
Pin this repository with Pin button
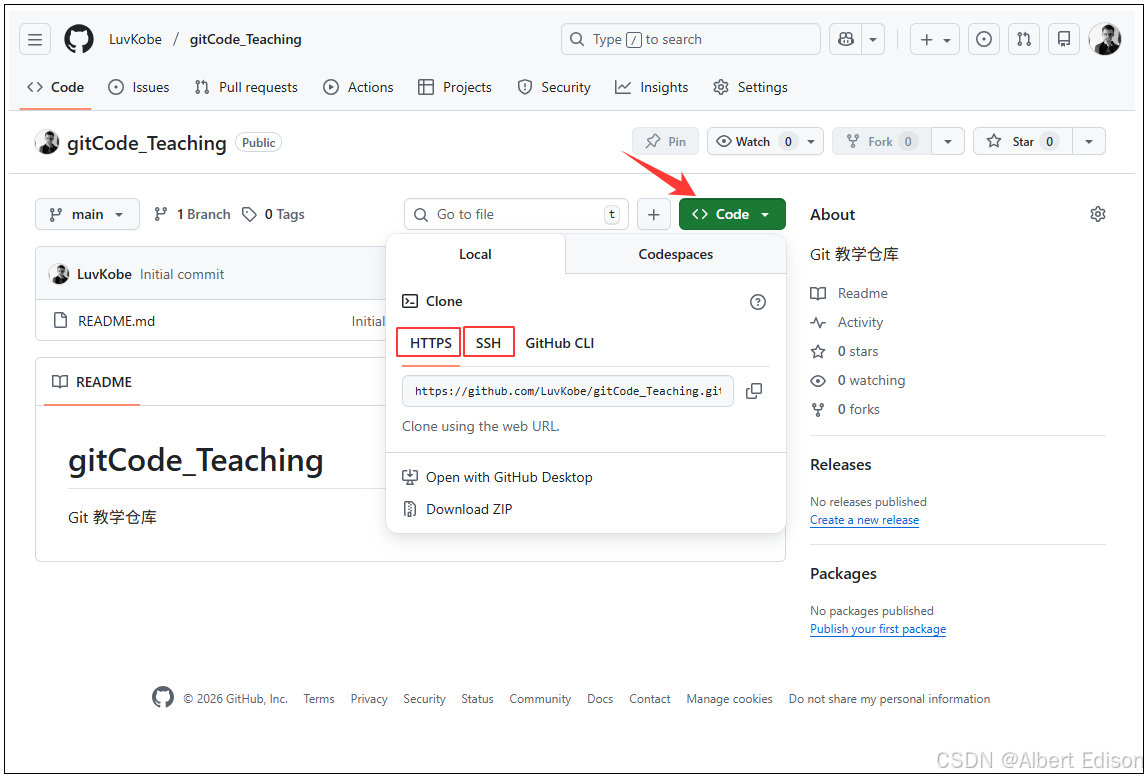point(666,141)
